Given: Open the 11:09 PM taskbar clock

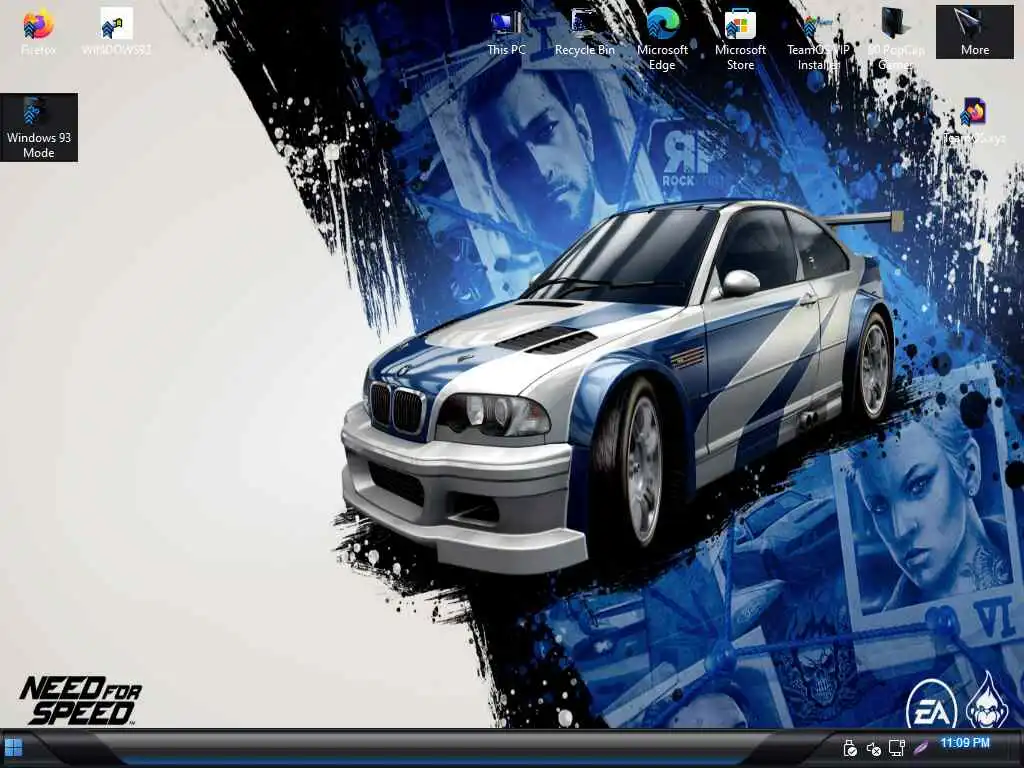Looking at the screenshot, I should tap(965, 743).
